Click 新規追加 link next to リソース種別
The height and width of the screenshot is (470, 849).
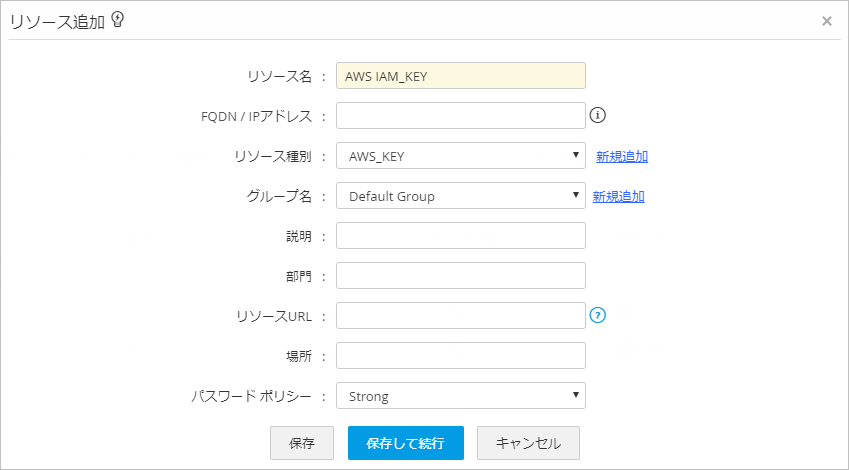(622, 156)
